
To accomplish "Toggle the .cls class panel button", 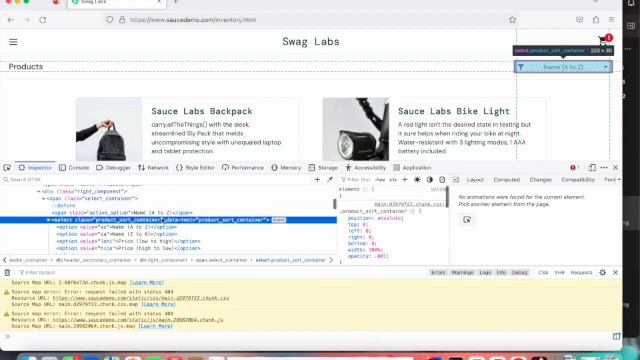I will [393, 180].
